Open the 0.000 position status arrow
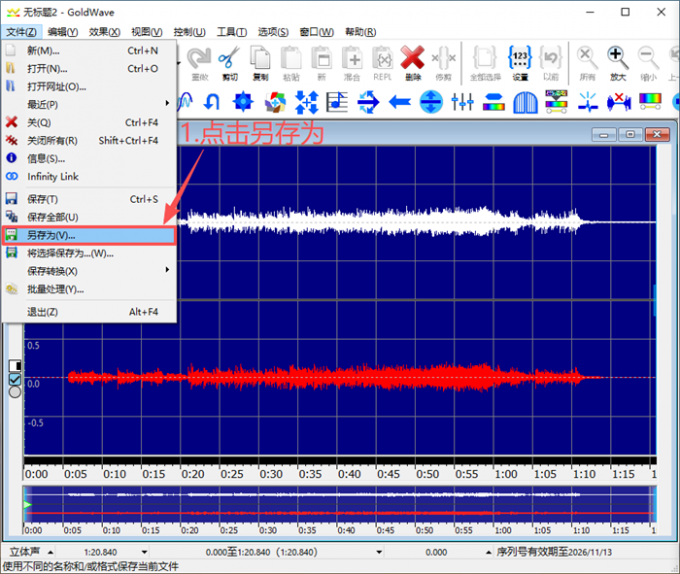This screenshot has width=680, height=574. (488, 552)
